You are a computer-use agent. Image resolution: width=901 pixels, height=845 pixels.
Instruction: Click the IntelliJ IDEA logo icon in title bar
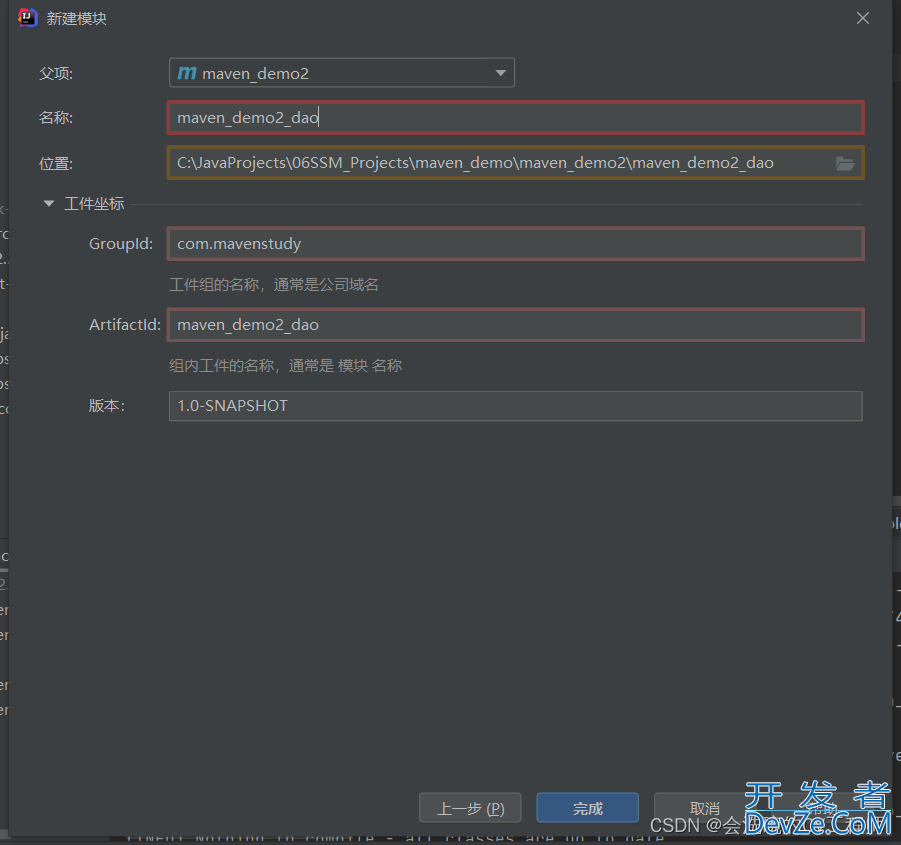click(28, 18)
